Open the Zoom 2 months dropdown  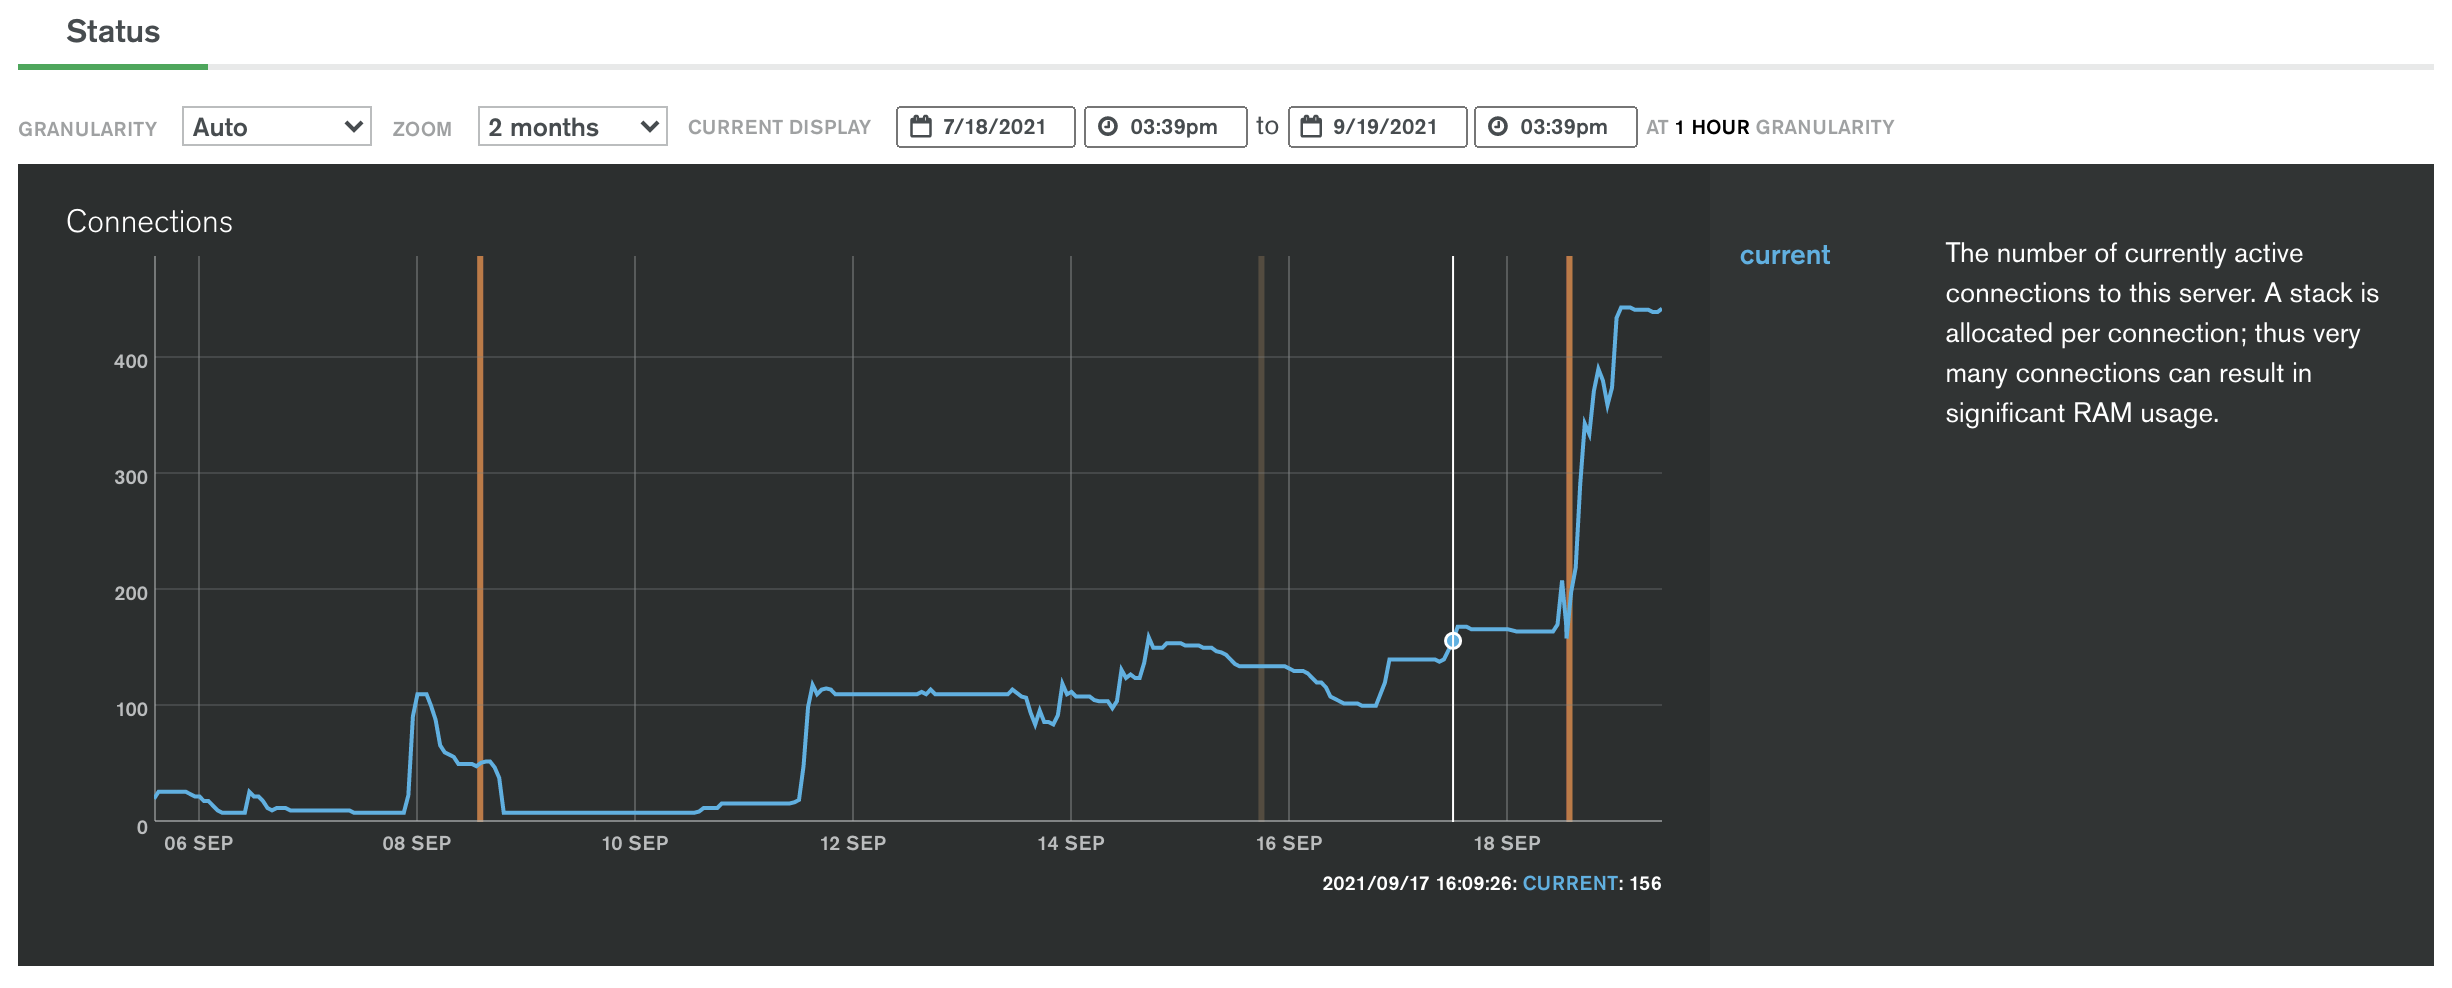(573, 127)
